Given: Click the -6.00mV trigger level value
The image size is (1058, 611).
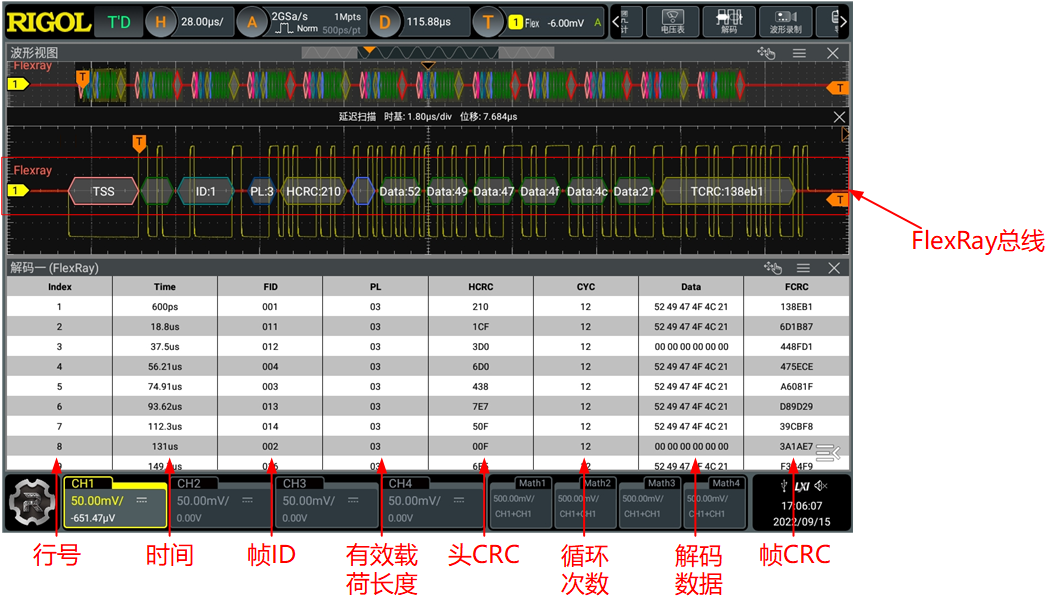Looking at the screenshot, I should point(565,23).
